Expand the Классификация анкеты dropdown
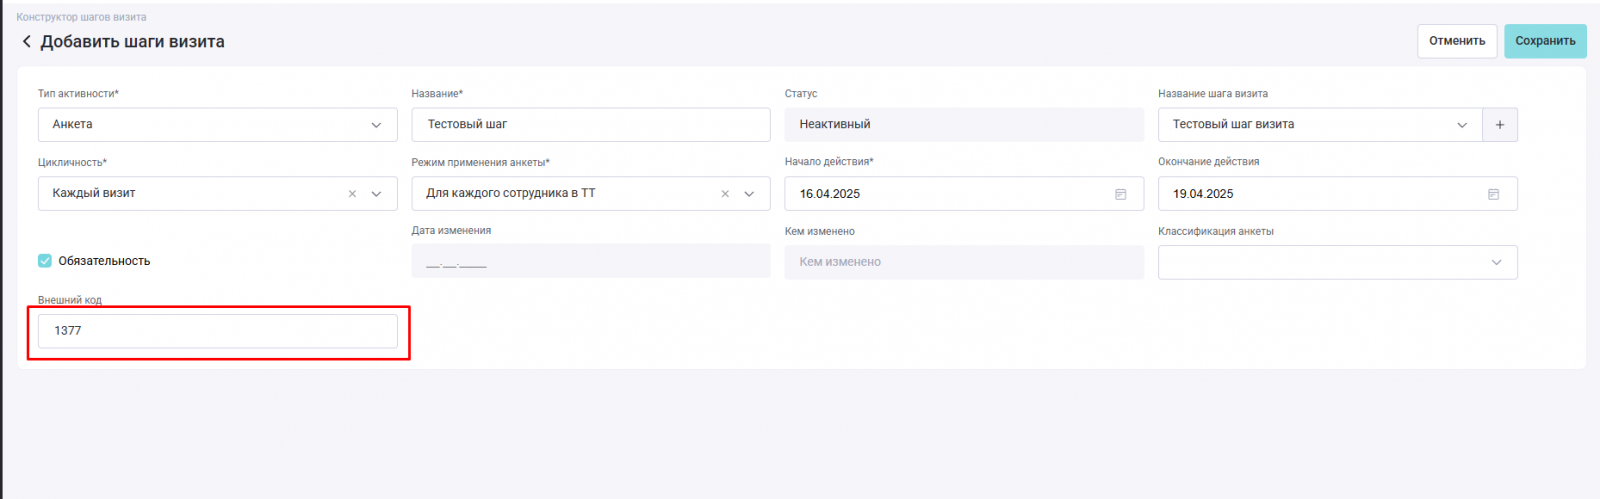The height and width of the screenshot is (499, 1600). tap(1337, 262)
